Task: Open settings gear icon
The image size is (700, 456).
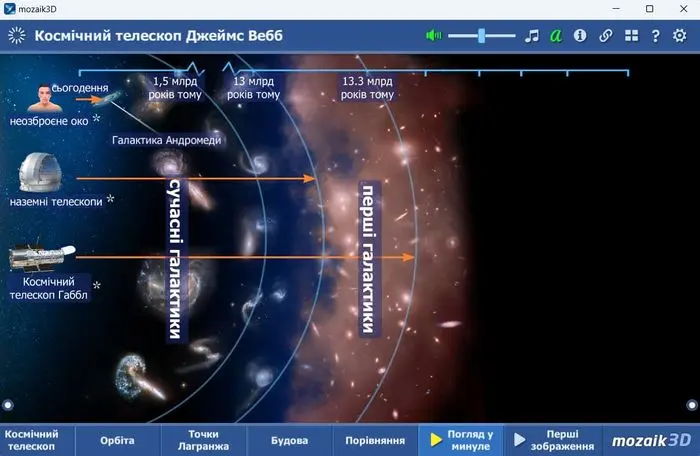Action: point(679,35)
